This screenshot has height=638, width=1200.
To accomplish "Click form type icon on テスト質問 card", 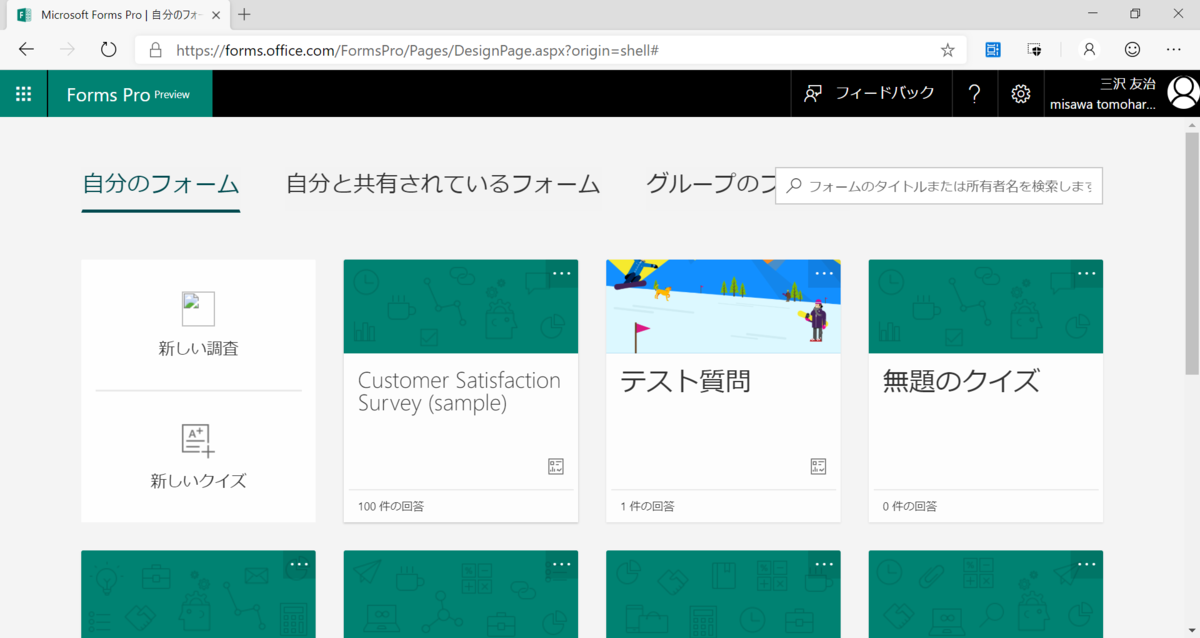I will coord(818,466).
